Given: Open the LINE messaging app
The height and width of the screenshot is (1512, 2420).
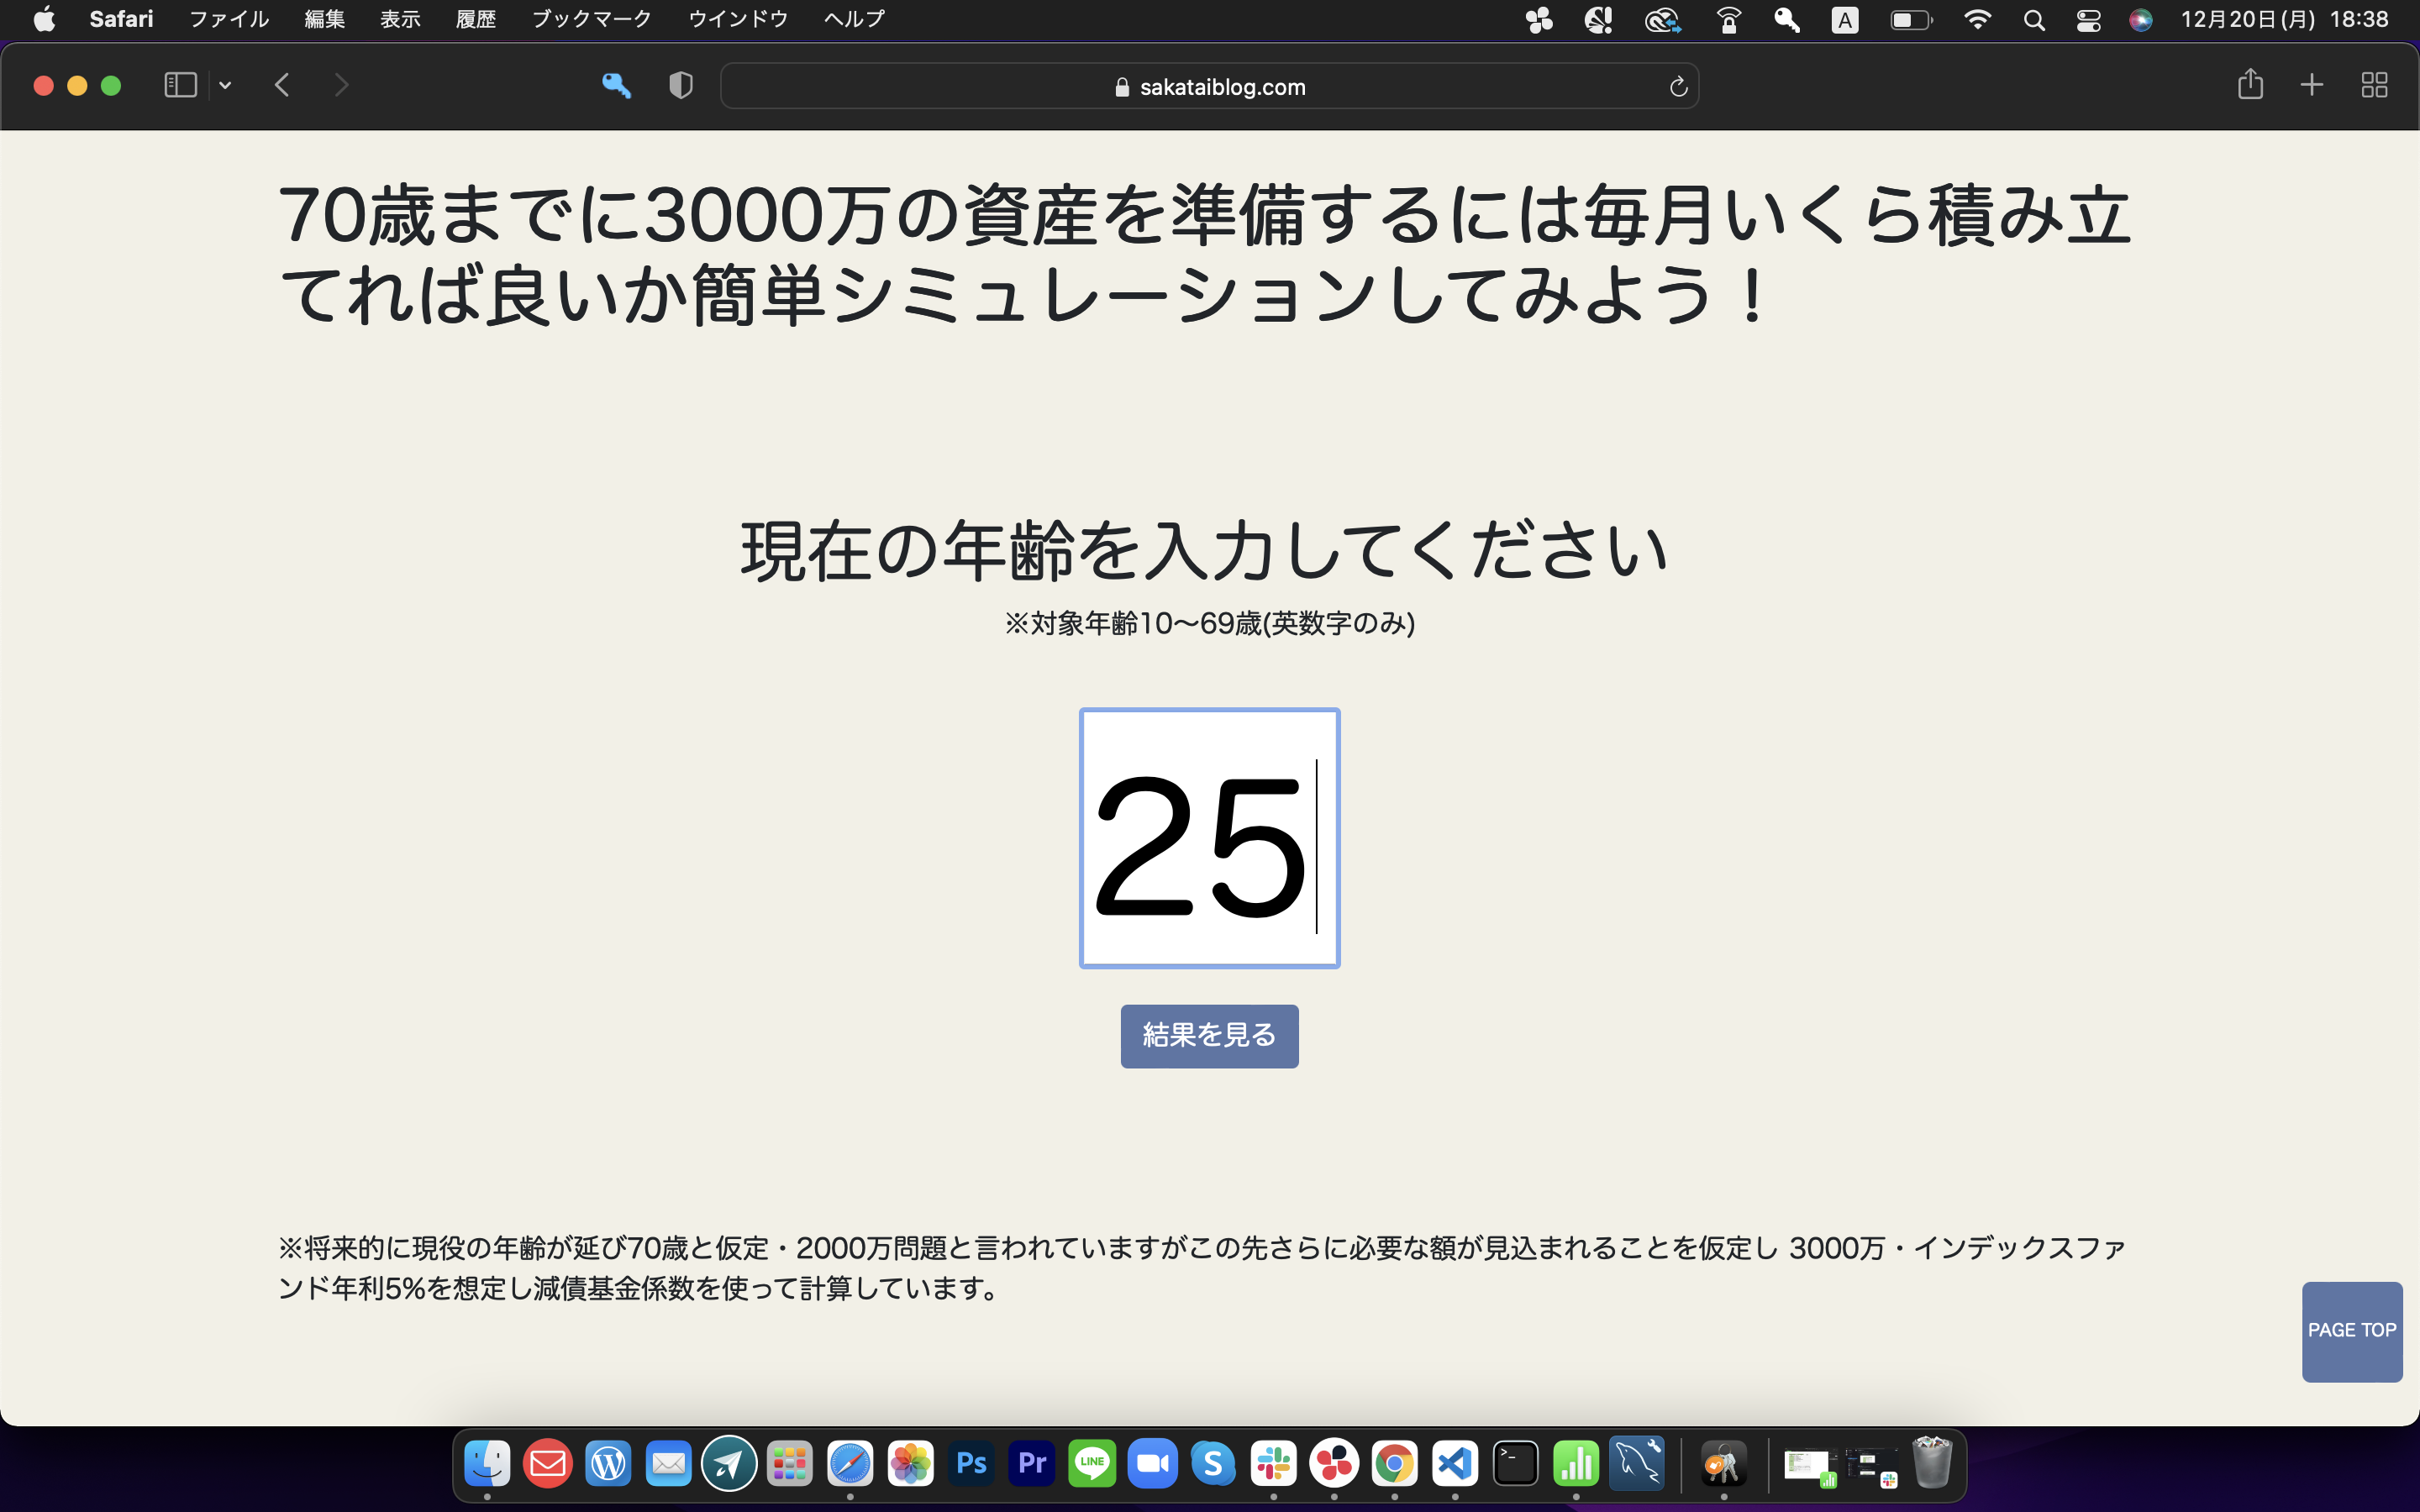Looking at the screenshot, I should pos(1093,1462).
